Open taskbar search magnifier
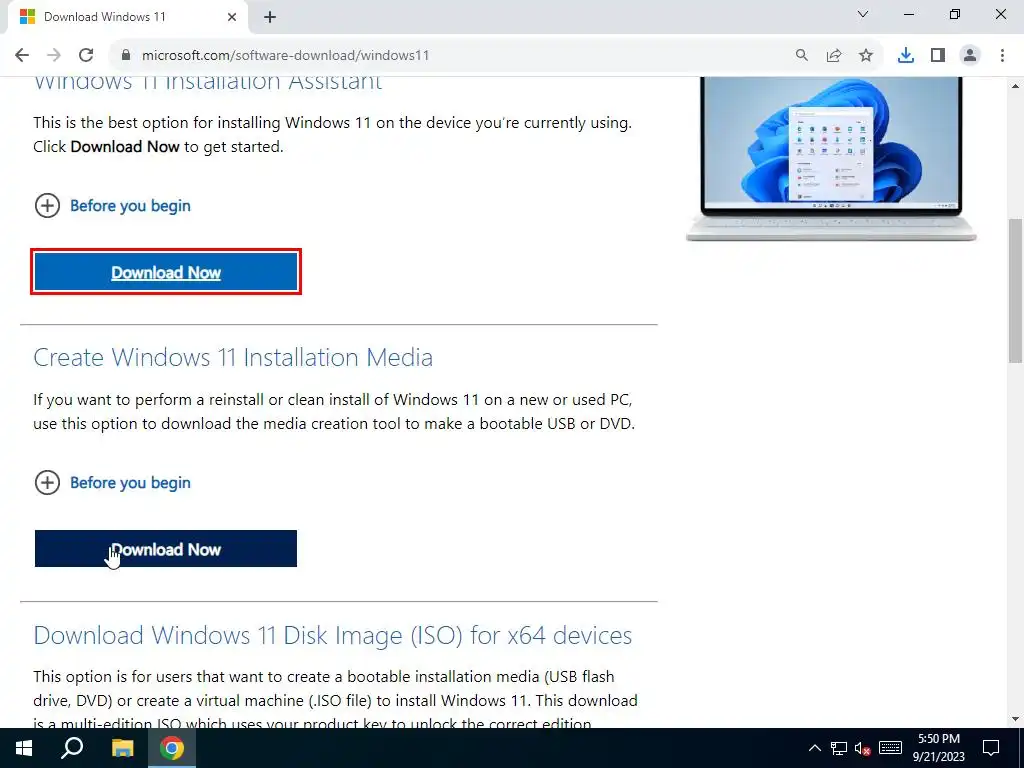Screen dimensions: 1024x768 pyautogui.click(x=72, y=748)
